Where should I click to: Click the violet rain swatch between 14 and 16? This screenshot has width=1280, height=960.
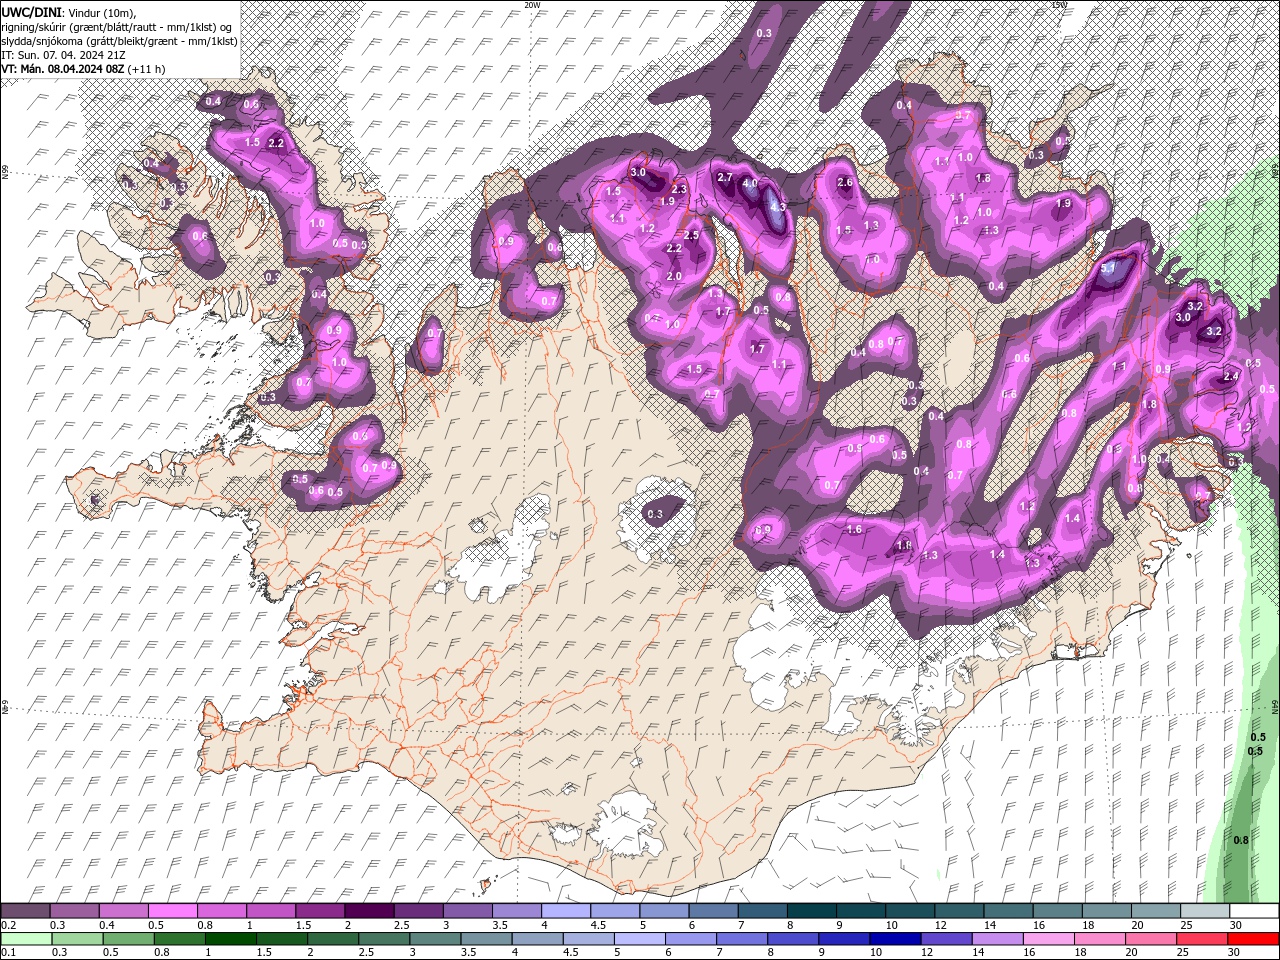point(998,939)
